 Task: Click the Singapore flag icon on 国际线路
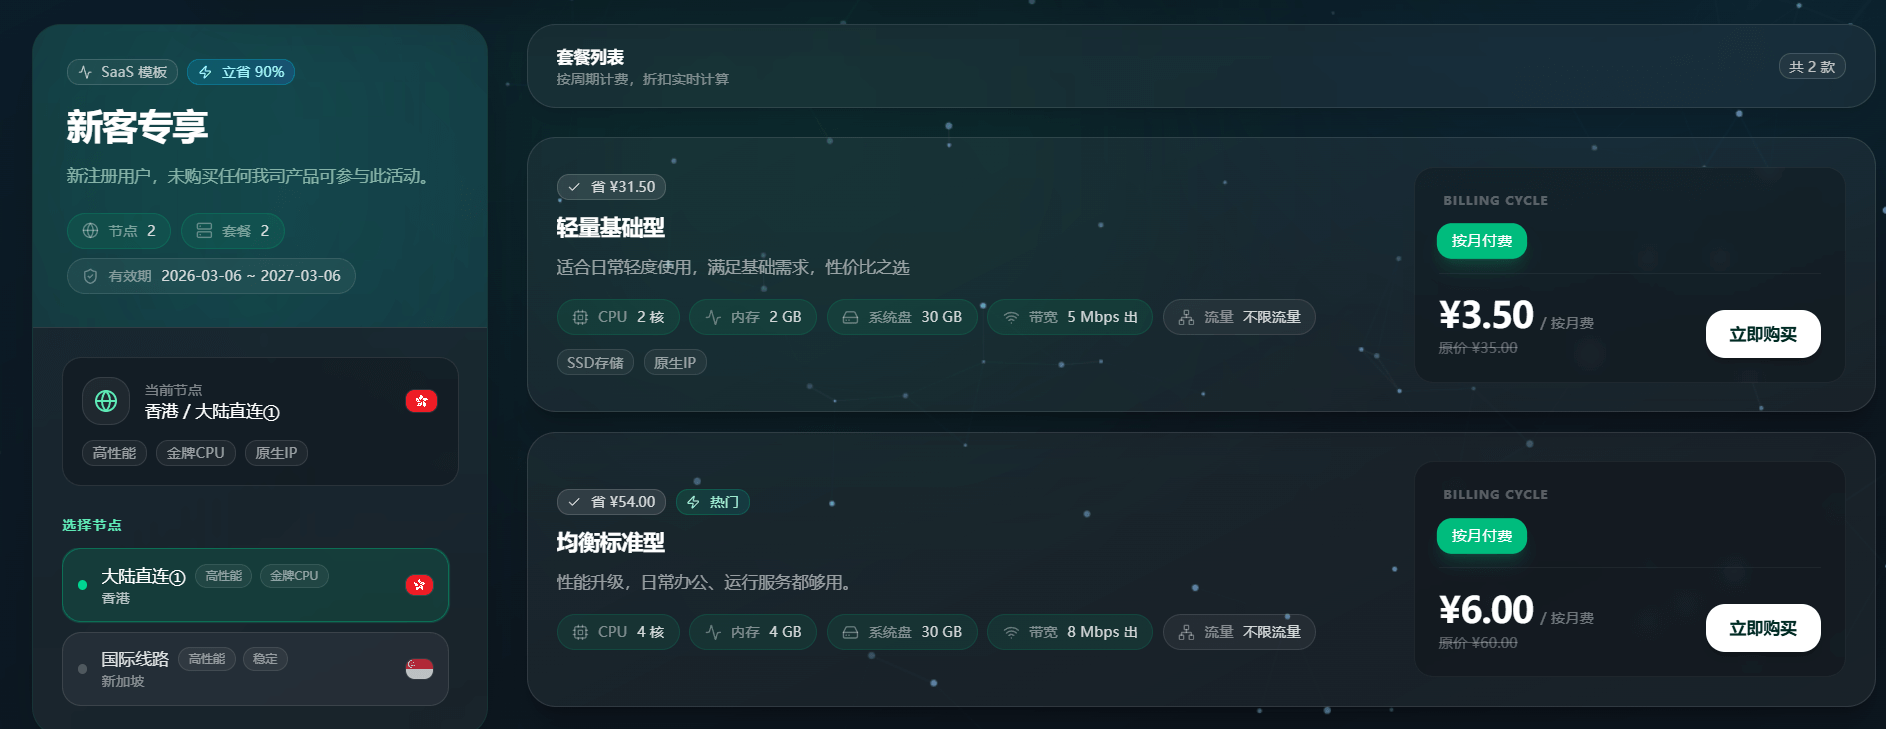[x=419, y=669]
